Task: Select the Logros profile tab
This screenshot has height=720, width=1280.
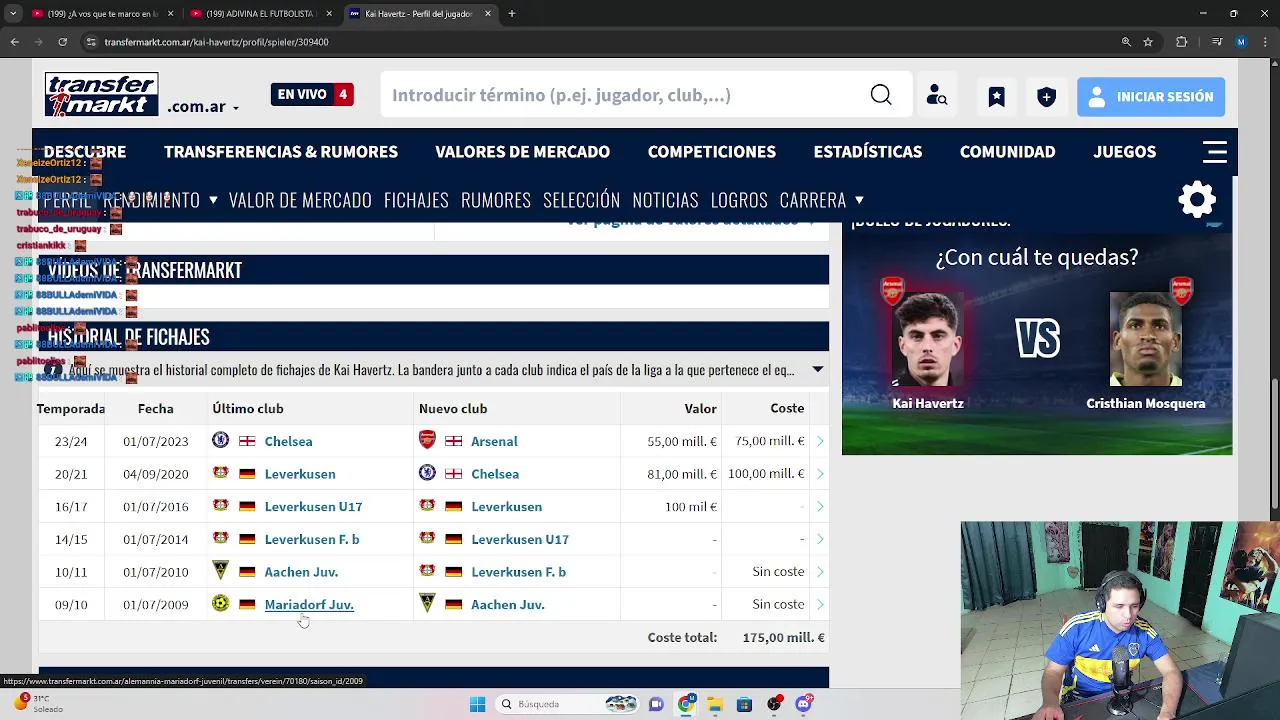Action: point(739,200)
